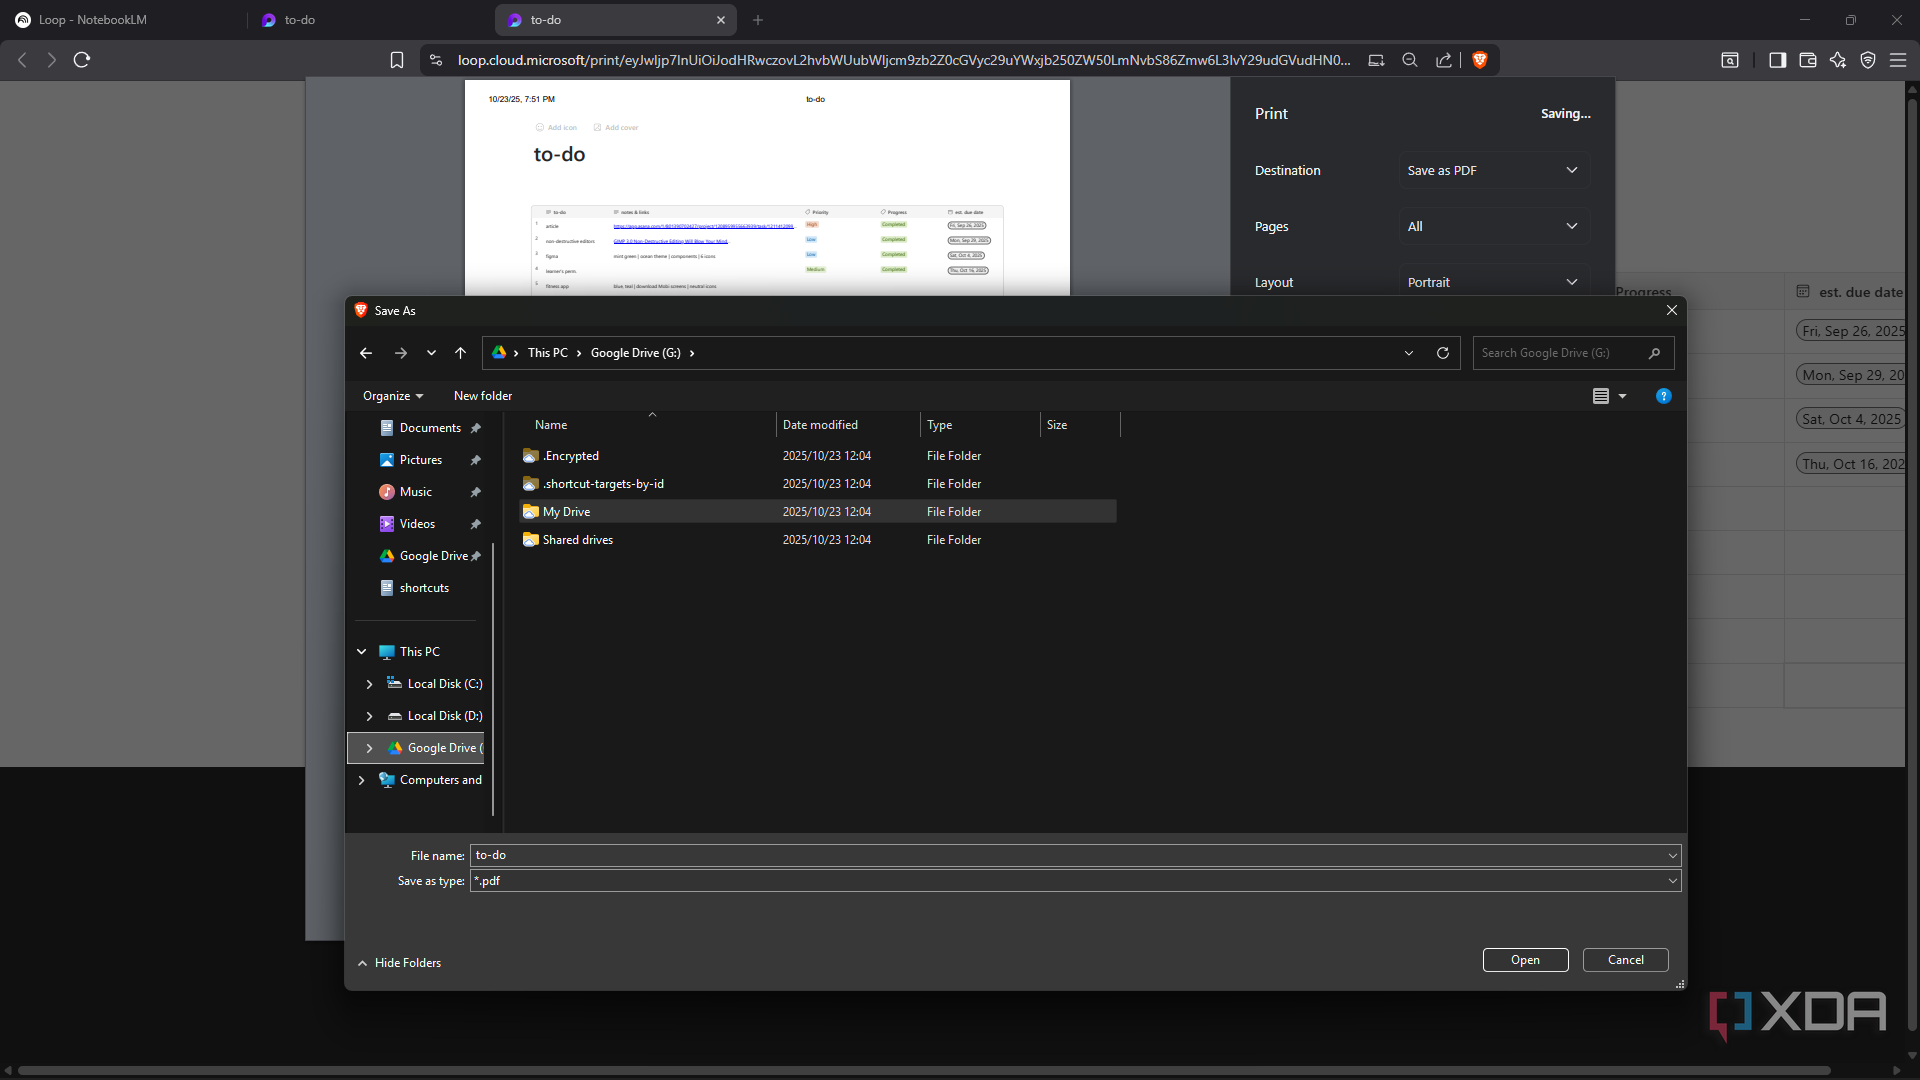Hide Folders pane toggle
This screenshot has height=1080, width=1920.
coord(399,963)
